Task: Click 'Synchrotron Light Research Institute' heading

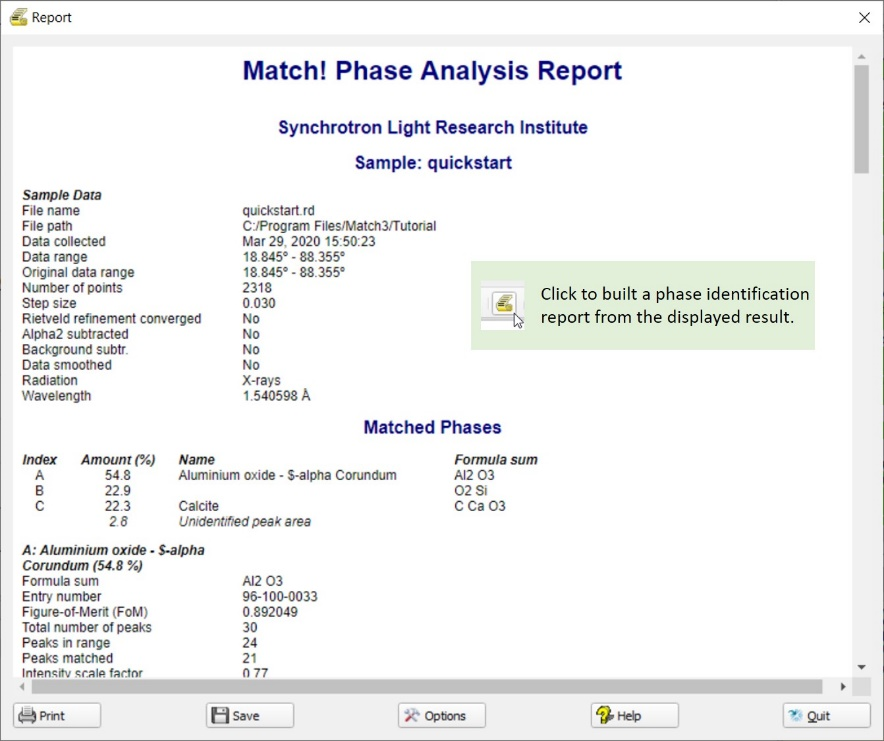Action: point(433,127)
